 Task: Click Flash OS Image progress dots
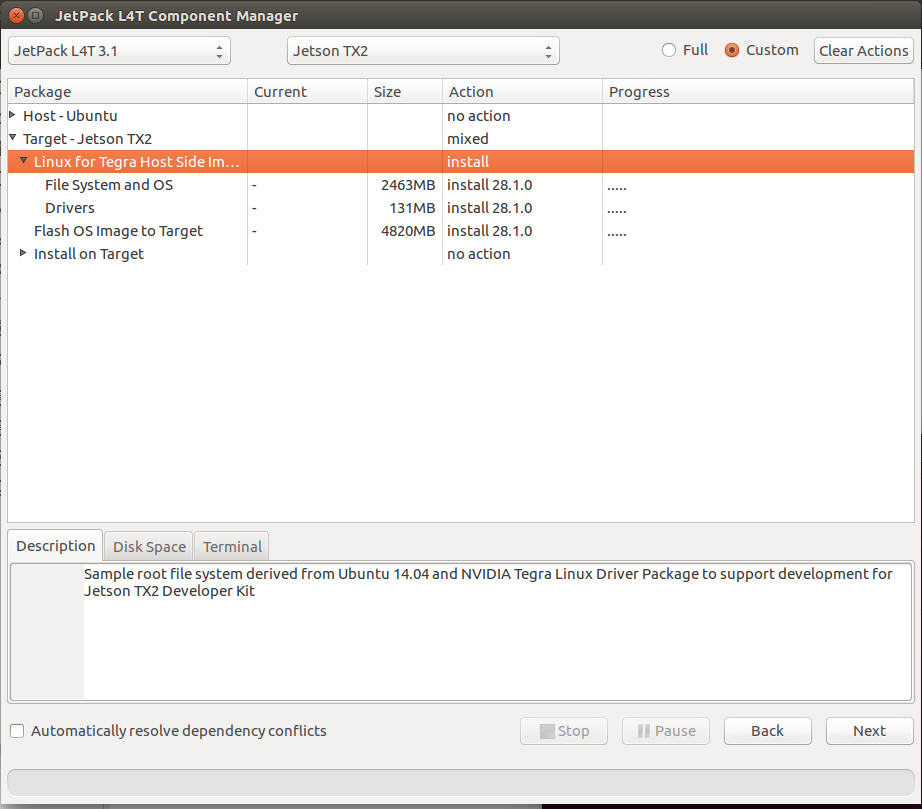click(x=617, y=235)
